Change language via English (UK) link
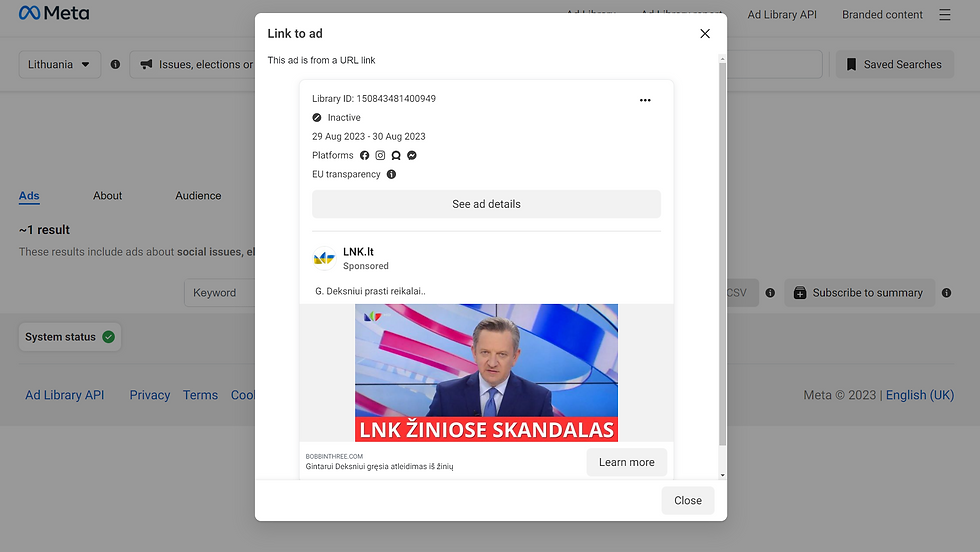The height and width of the screenshot is (552, 980). pos(919,395)
